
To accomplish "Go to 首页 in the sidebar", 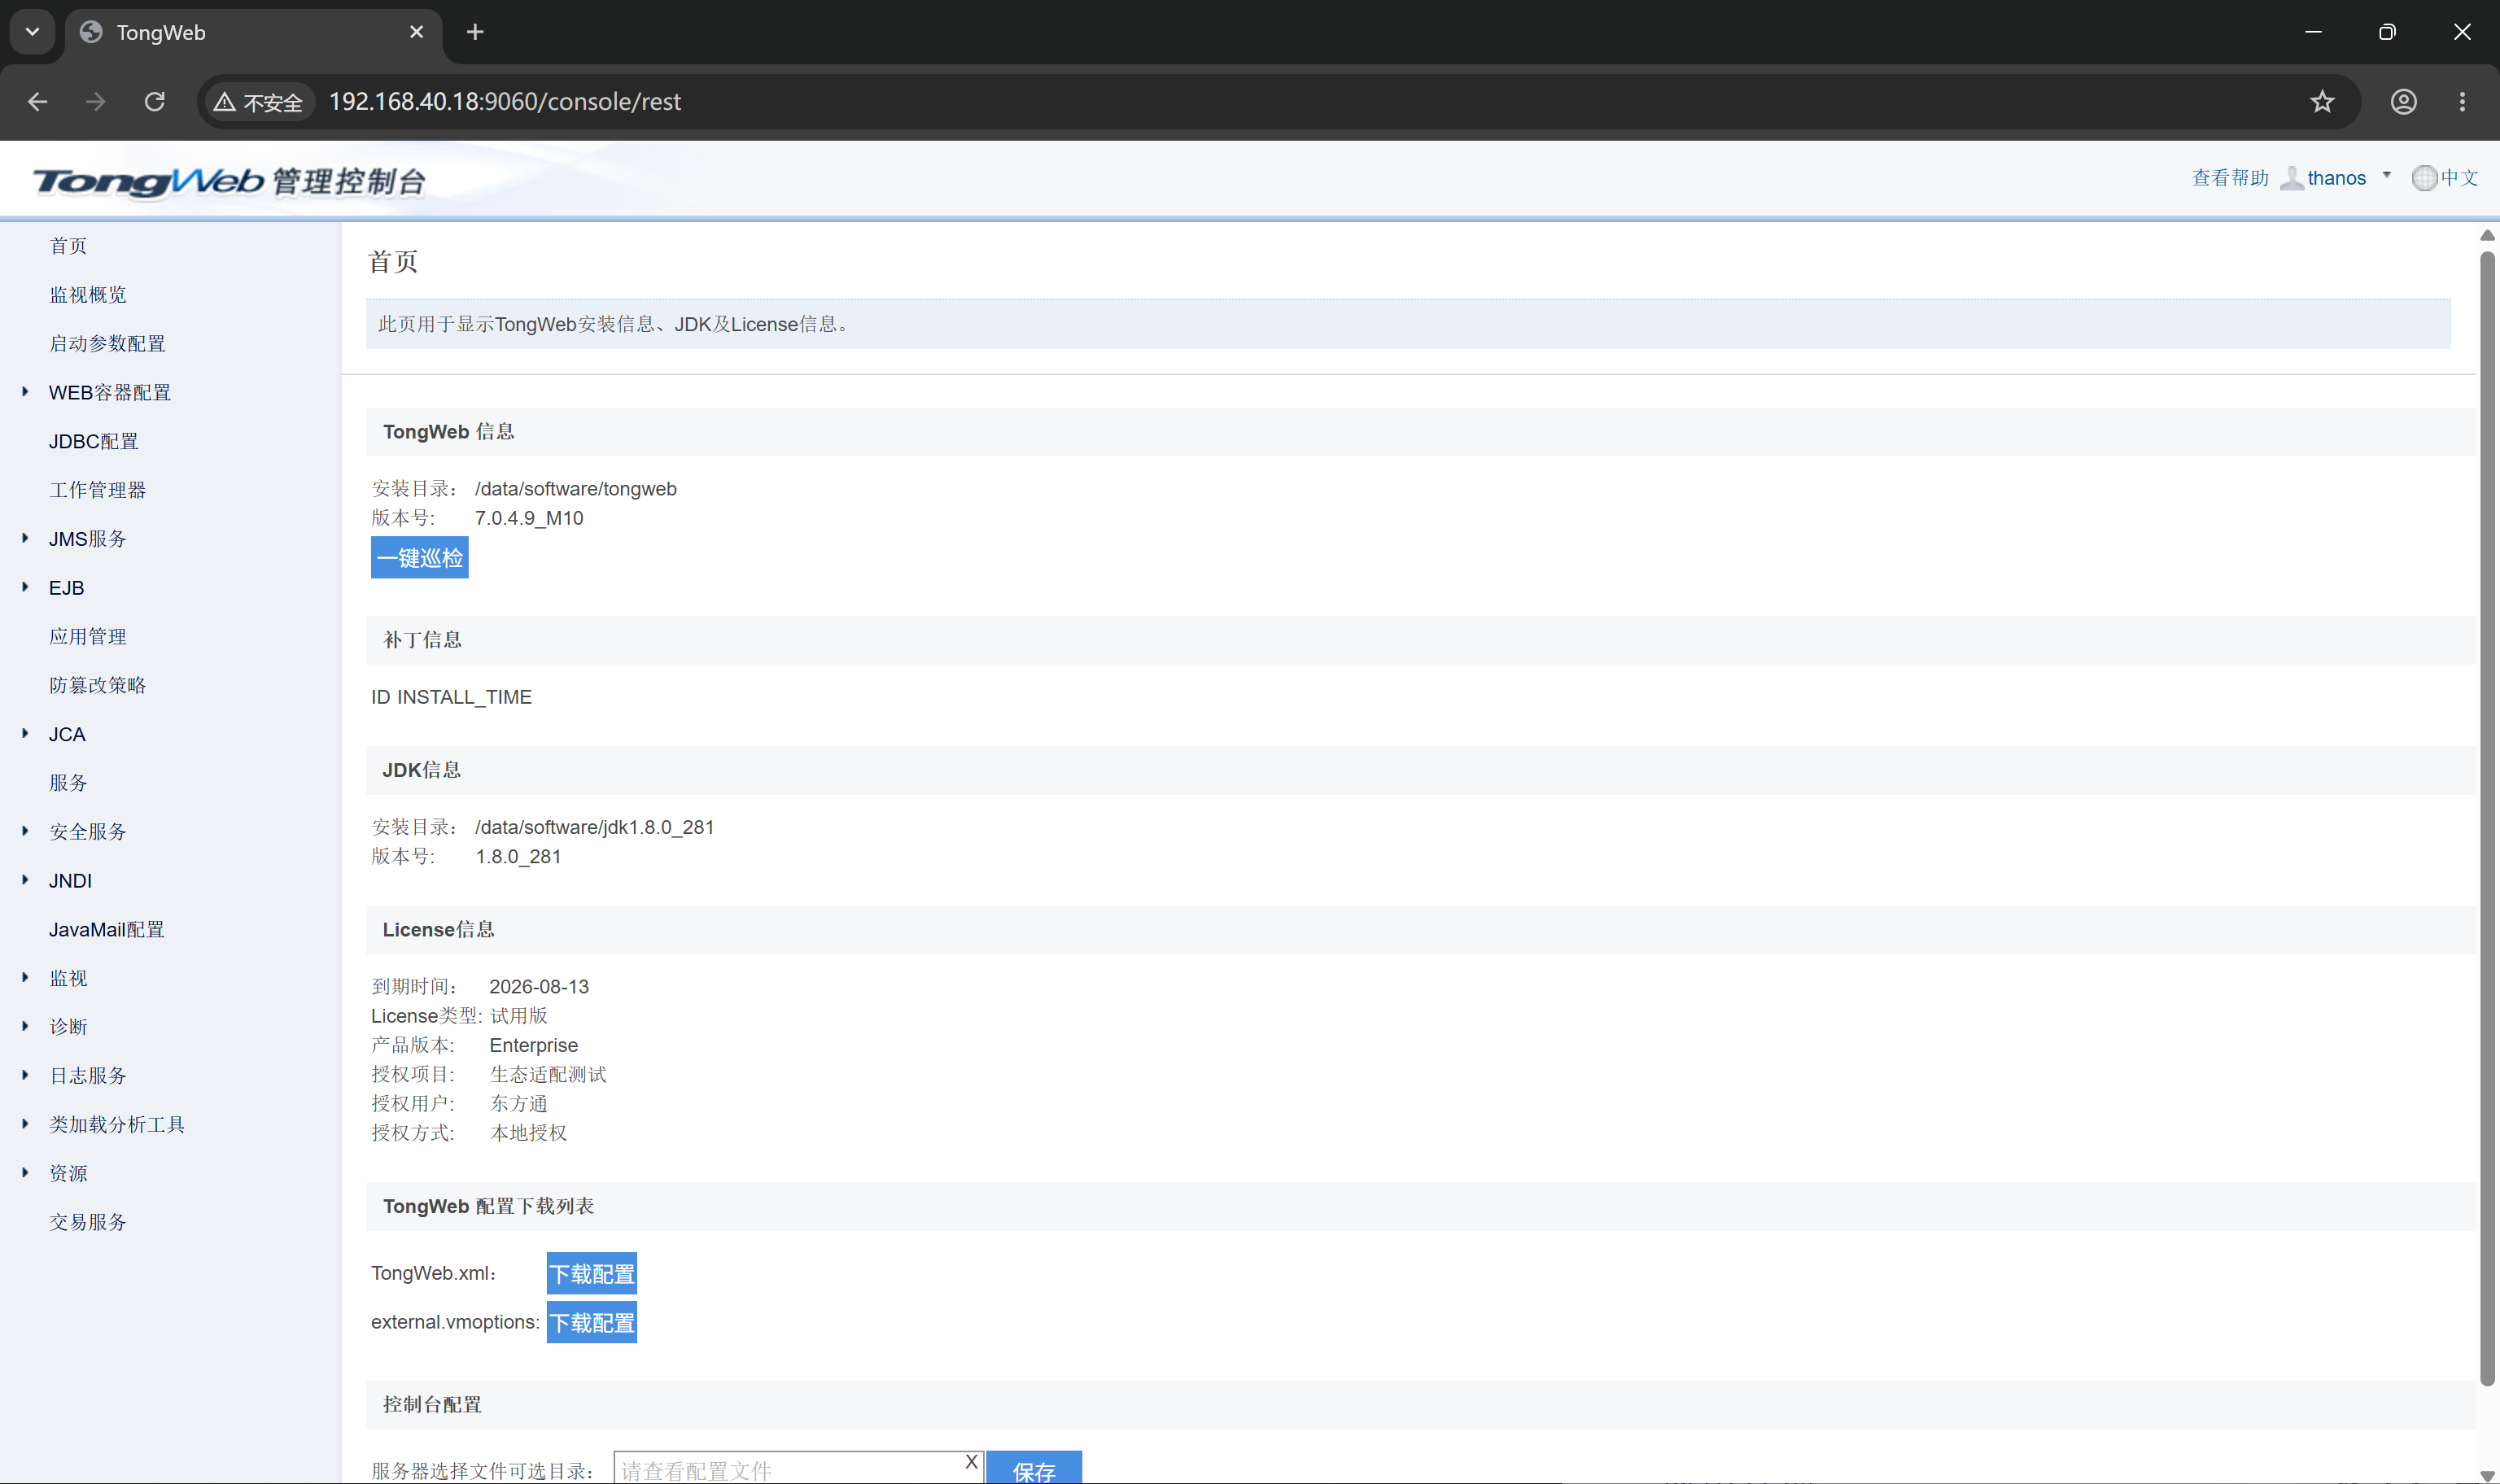I will tap(68, 246).
